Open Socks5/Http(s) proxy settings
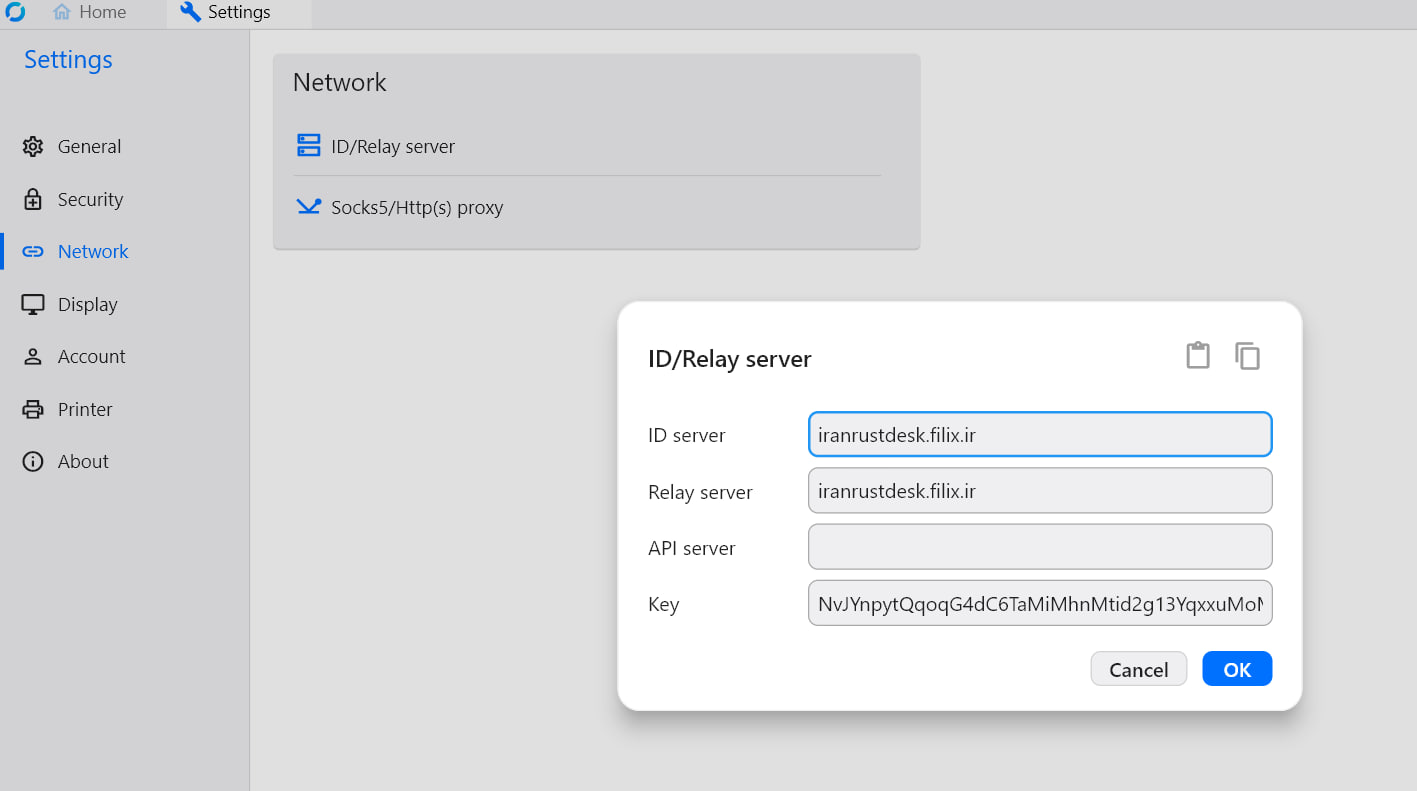1417x791 pixels. [416, 208]
